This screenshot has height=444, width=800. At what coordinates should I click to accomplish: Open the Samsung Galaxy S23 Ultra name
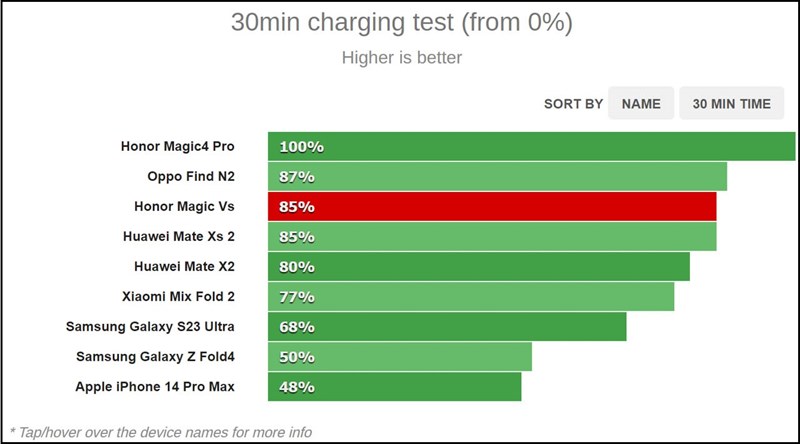click(150, 327)
